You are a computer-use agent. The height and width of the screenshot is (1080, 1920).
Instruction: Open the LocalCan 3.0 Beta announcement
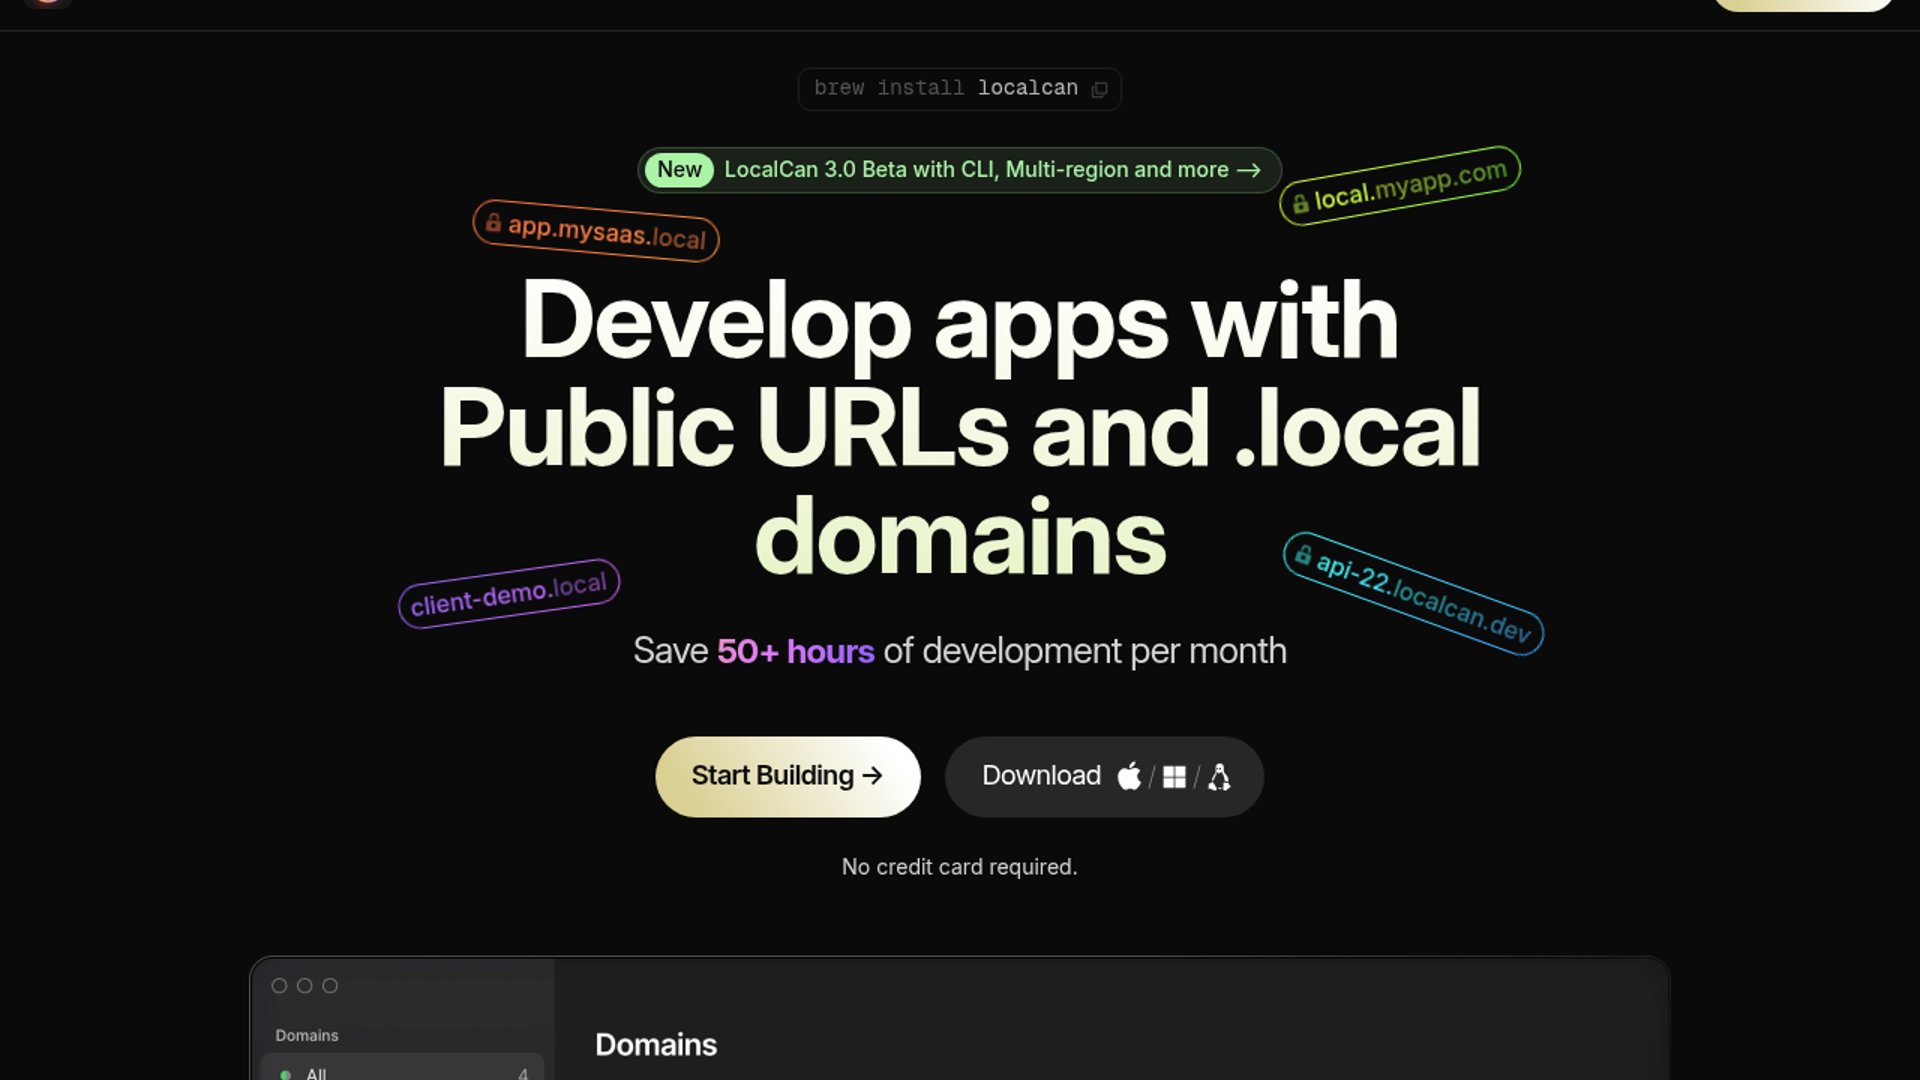coord(959,170)
